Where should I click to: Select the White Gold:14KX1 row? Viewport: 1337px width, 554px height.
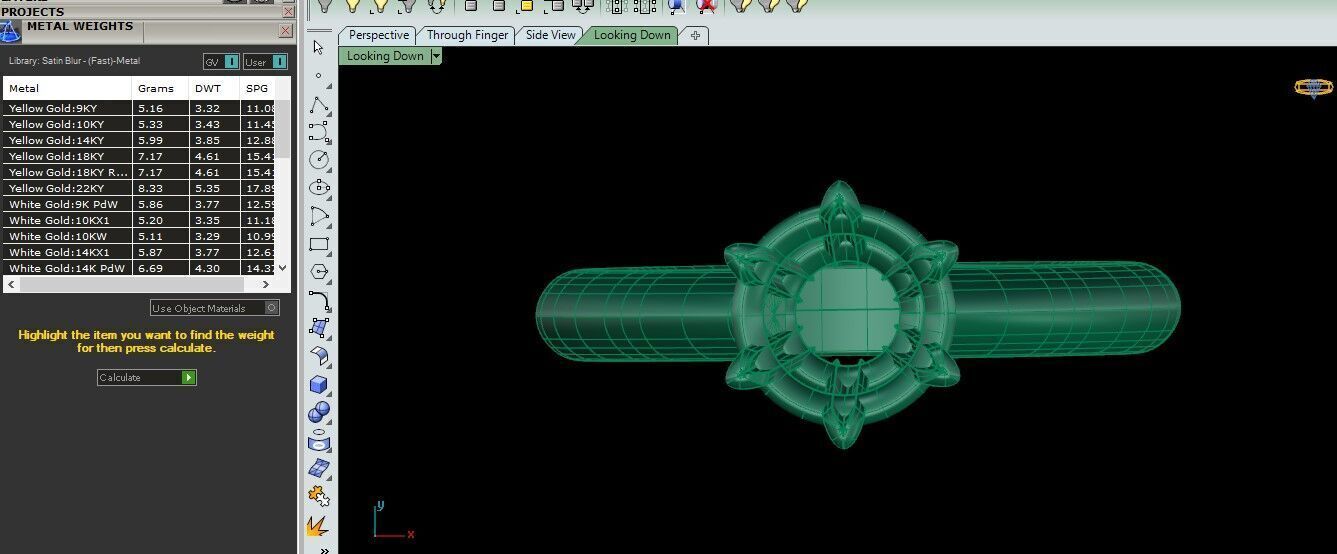tap(139, 252)
